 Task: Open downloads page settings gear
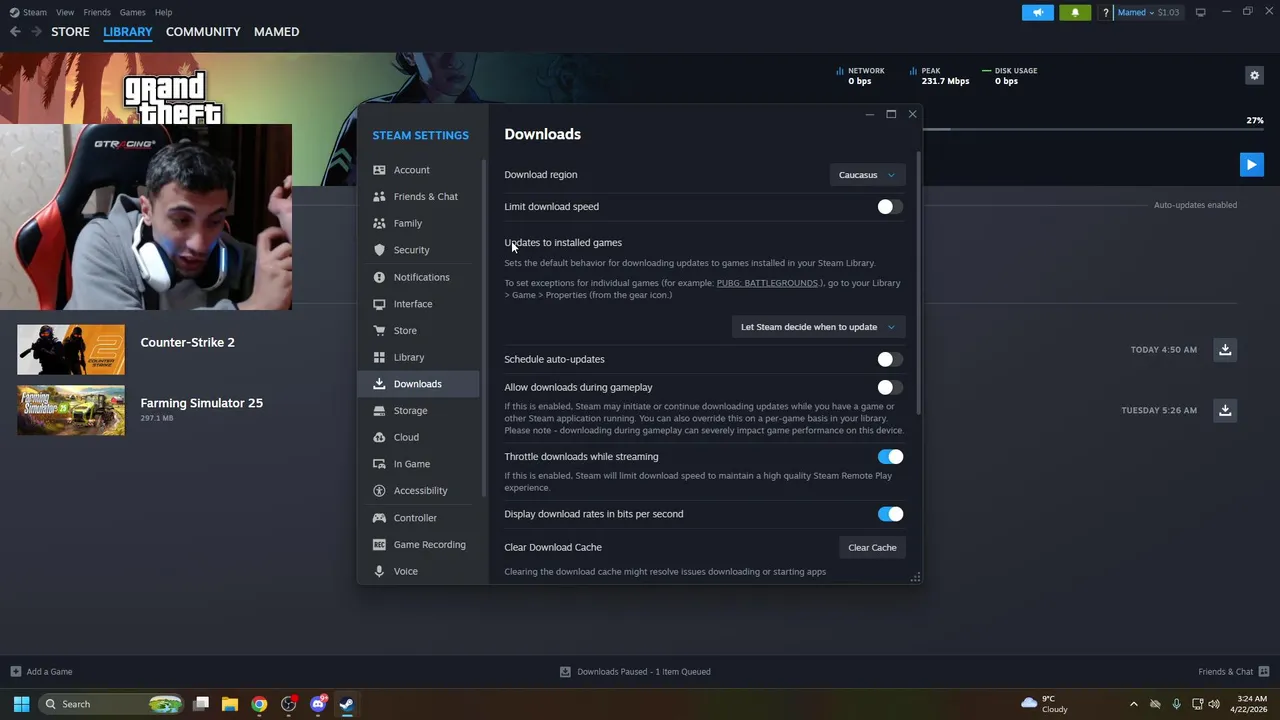click(x=1254, y=75)
